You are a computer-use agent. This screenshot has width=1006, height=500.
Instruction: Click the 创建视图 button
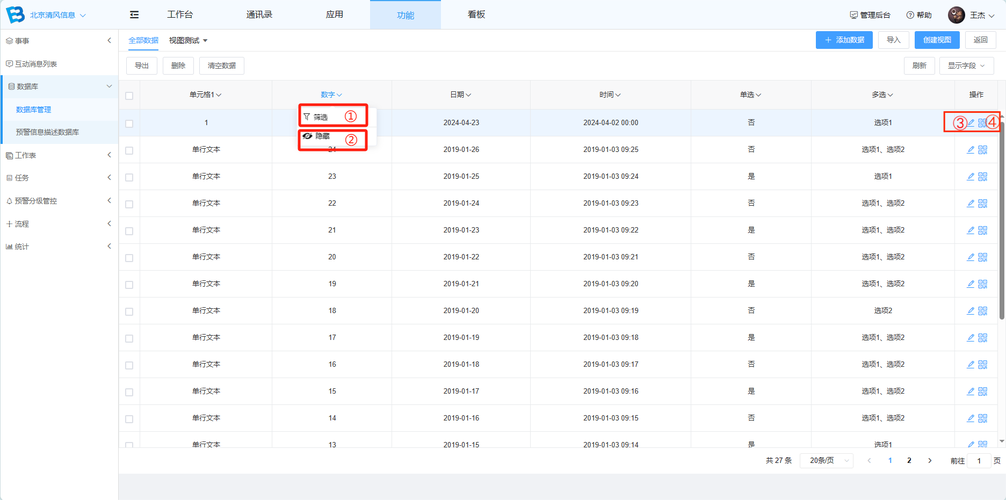(x=937, y=40)
